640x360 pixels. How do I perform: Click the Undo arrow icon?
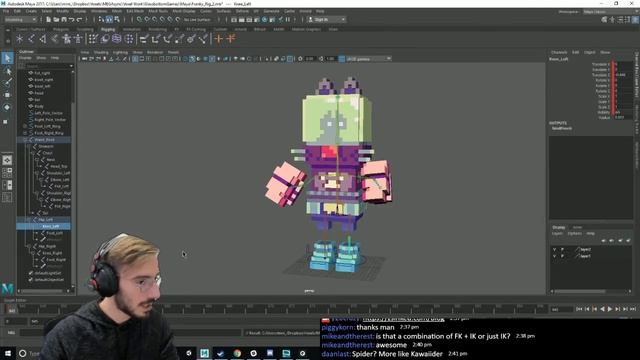click(72, 19)
